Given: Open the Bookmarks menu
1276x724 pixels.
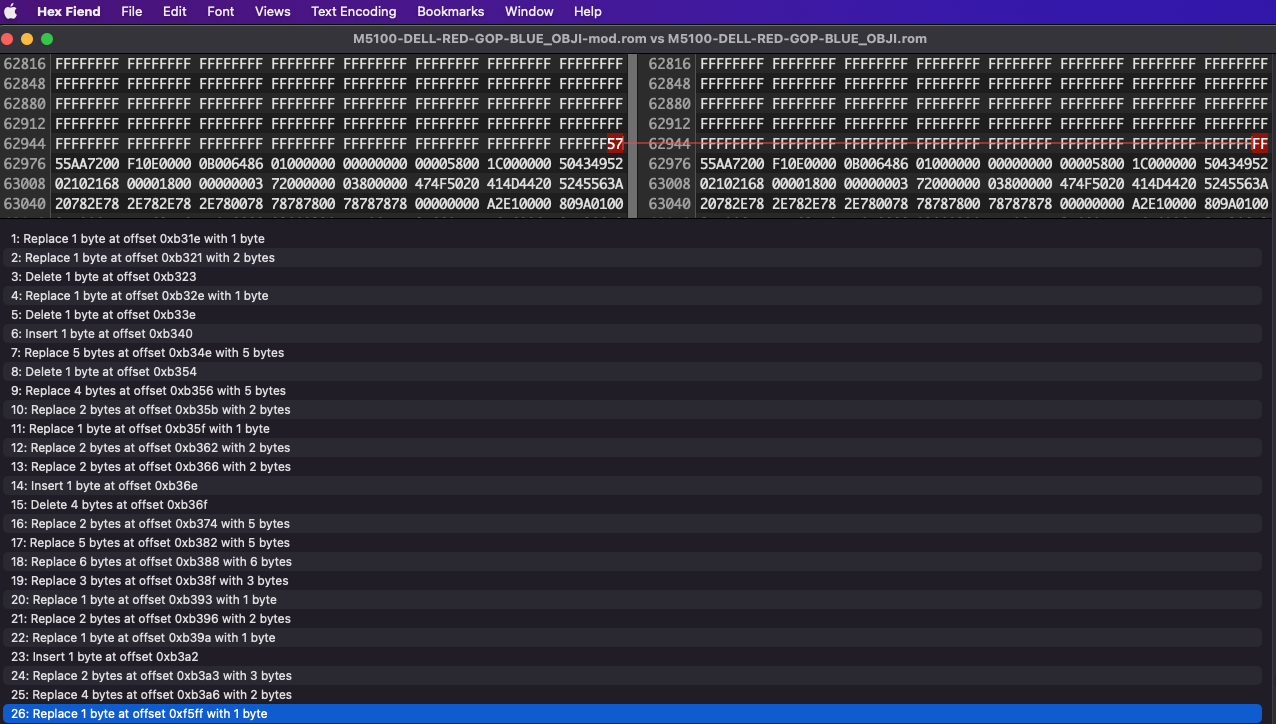Looking at the screenshot, I should coord(451,12).
